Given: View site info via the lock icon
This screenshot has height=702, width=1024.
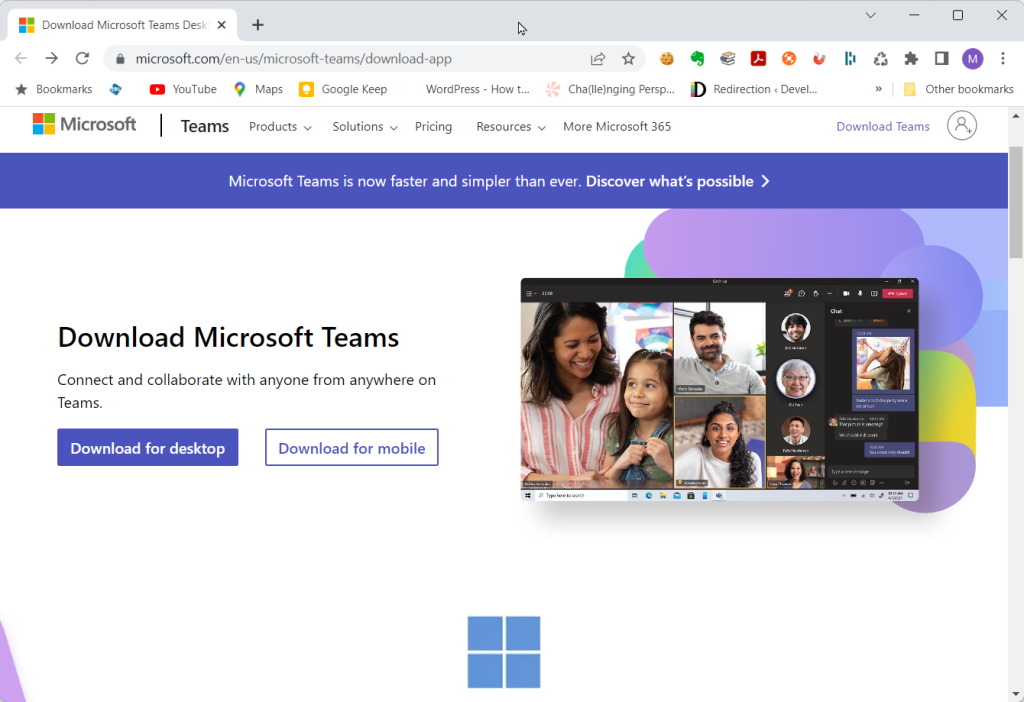Looking at the screenshot, I should pyautogui.click(x=120, y=59).
